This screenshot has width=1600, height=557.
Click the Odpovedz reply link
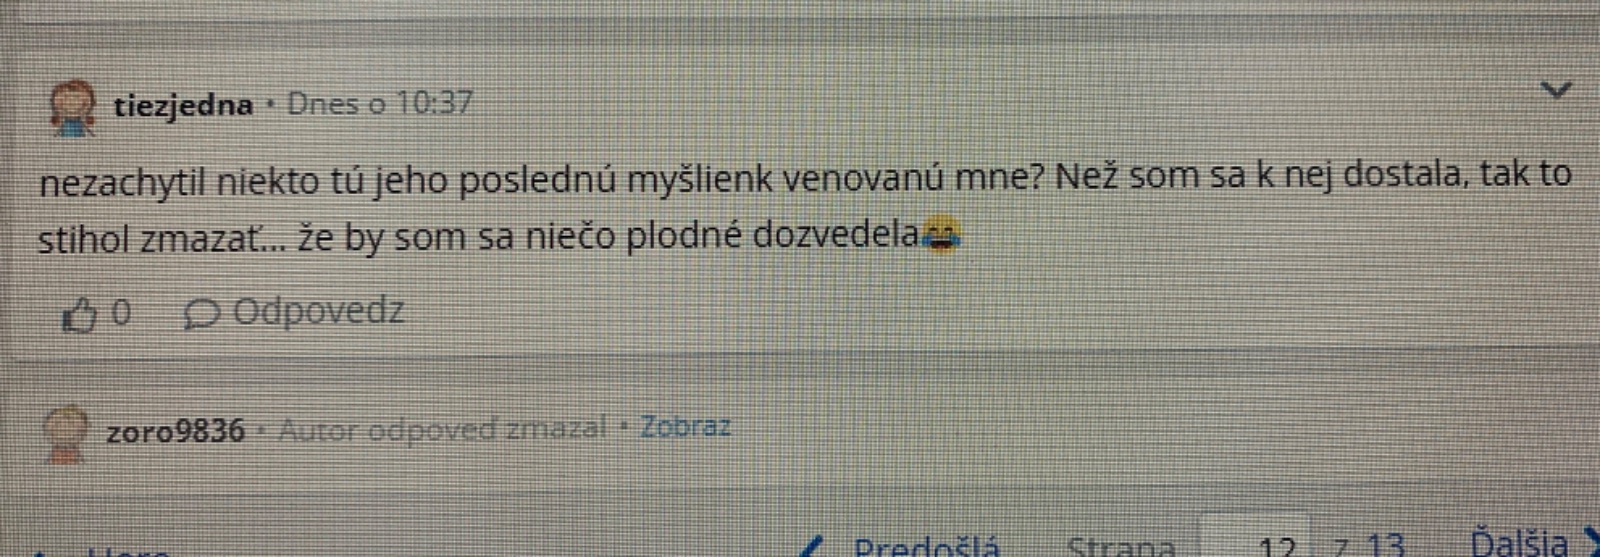click(x=318, y=312)
